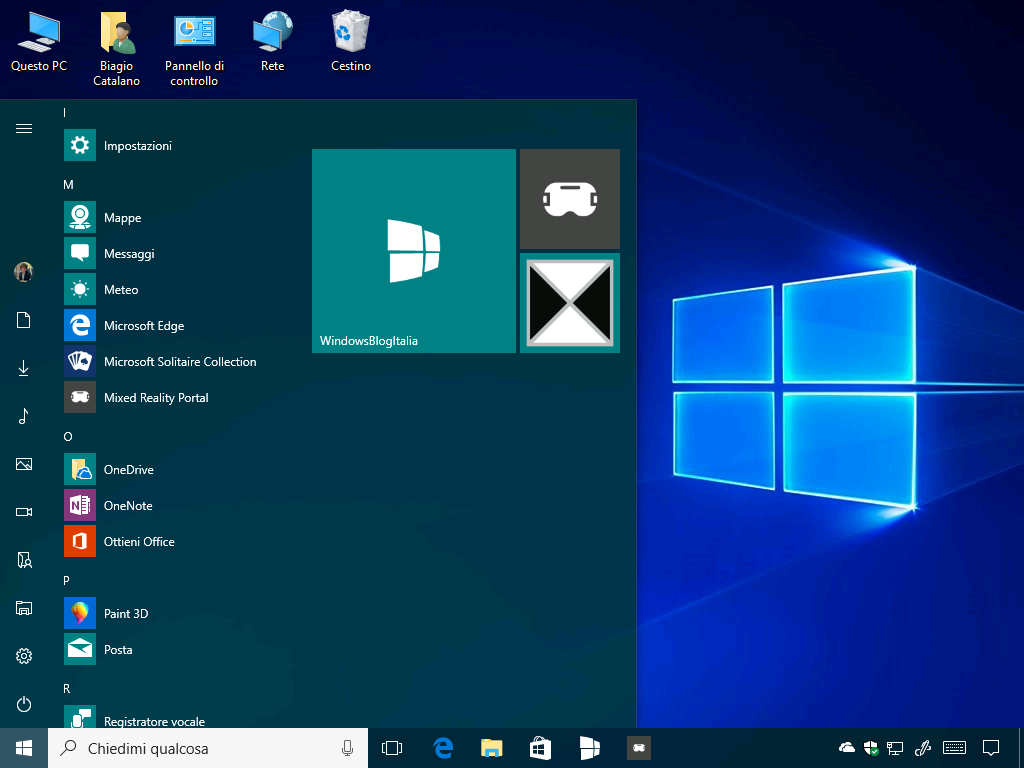Launch Mixed Reality Portal from the list
This screenshot has height=768, width=1024.
176,397
